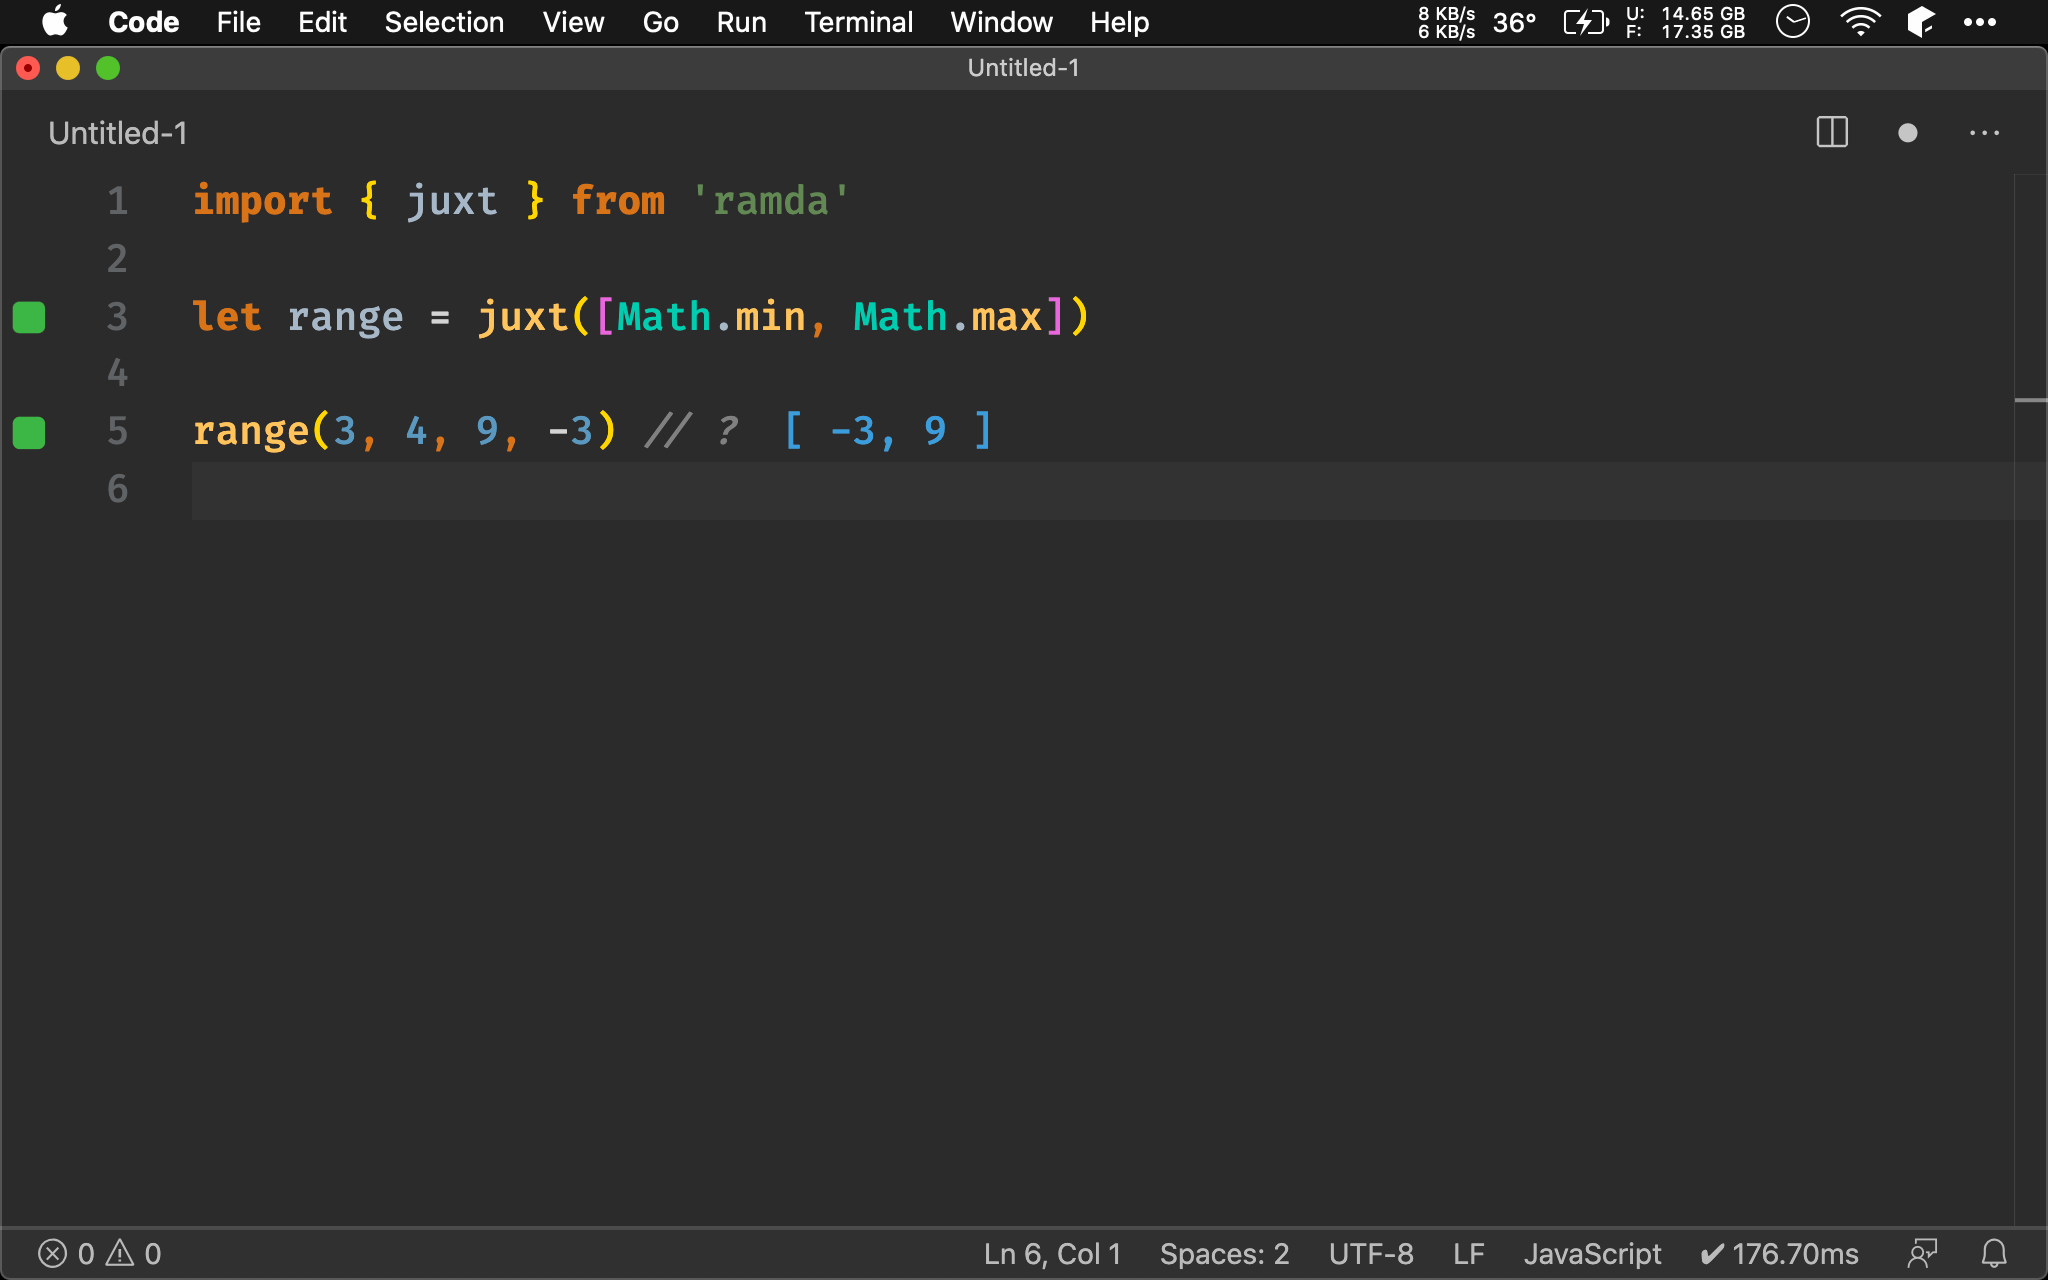The image size is (2048, 1280).
Task: Click the split editor icon
Action: pyautogui.click(x=1832, y=132)
